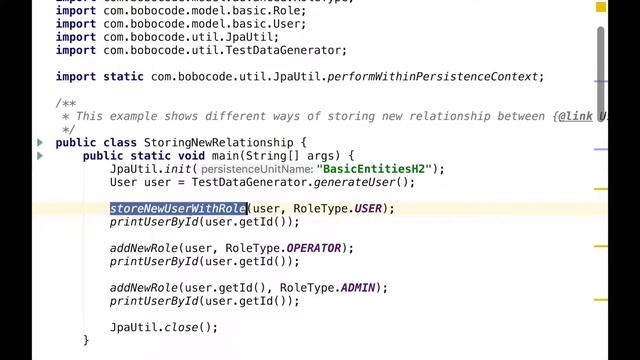Click the @link tag in the Javadoc comment
The height and width of the screenshot is (360, 640).
(576, 116)
